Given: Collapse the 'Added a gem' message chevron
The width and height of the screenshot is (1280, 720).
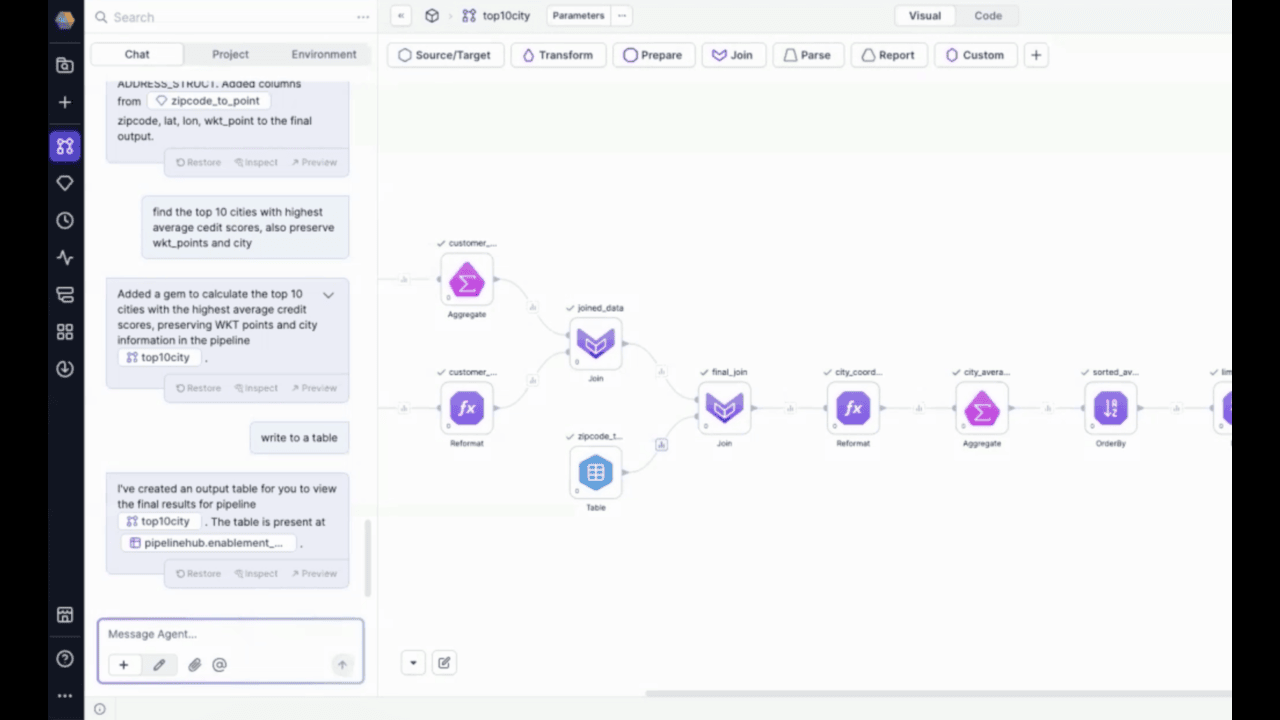Looking at the screenshot, I should (328, 295).
